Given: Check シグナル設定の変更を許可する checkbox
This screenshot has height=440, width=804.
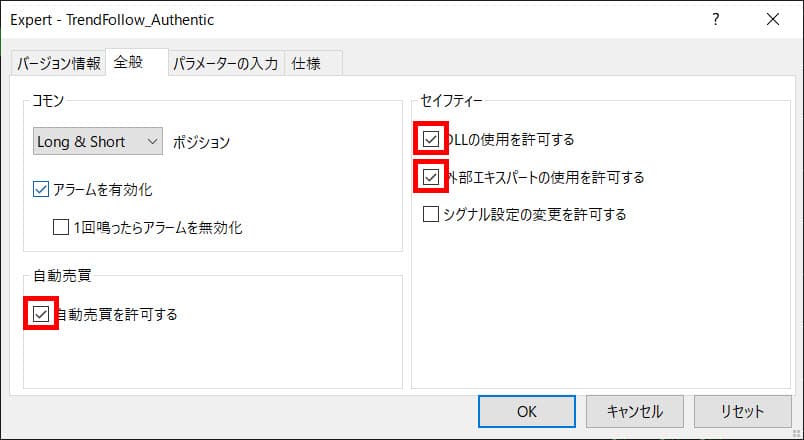Looking at the screenshot, I should [x=431, y=214].
